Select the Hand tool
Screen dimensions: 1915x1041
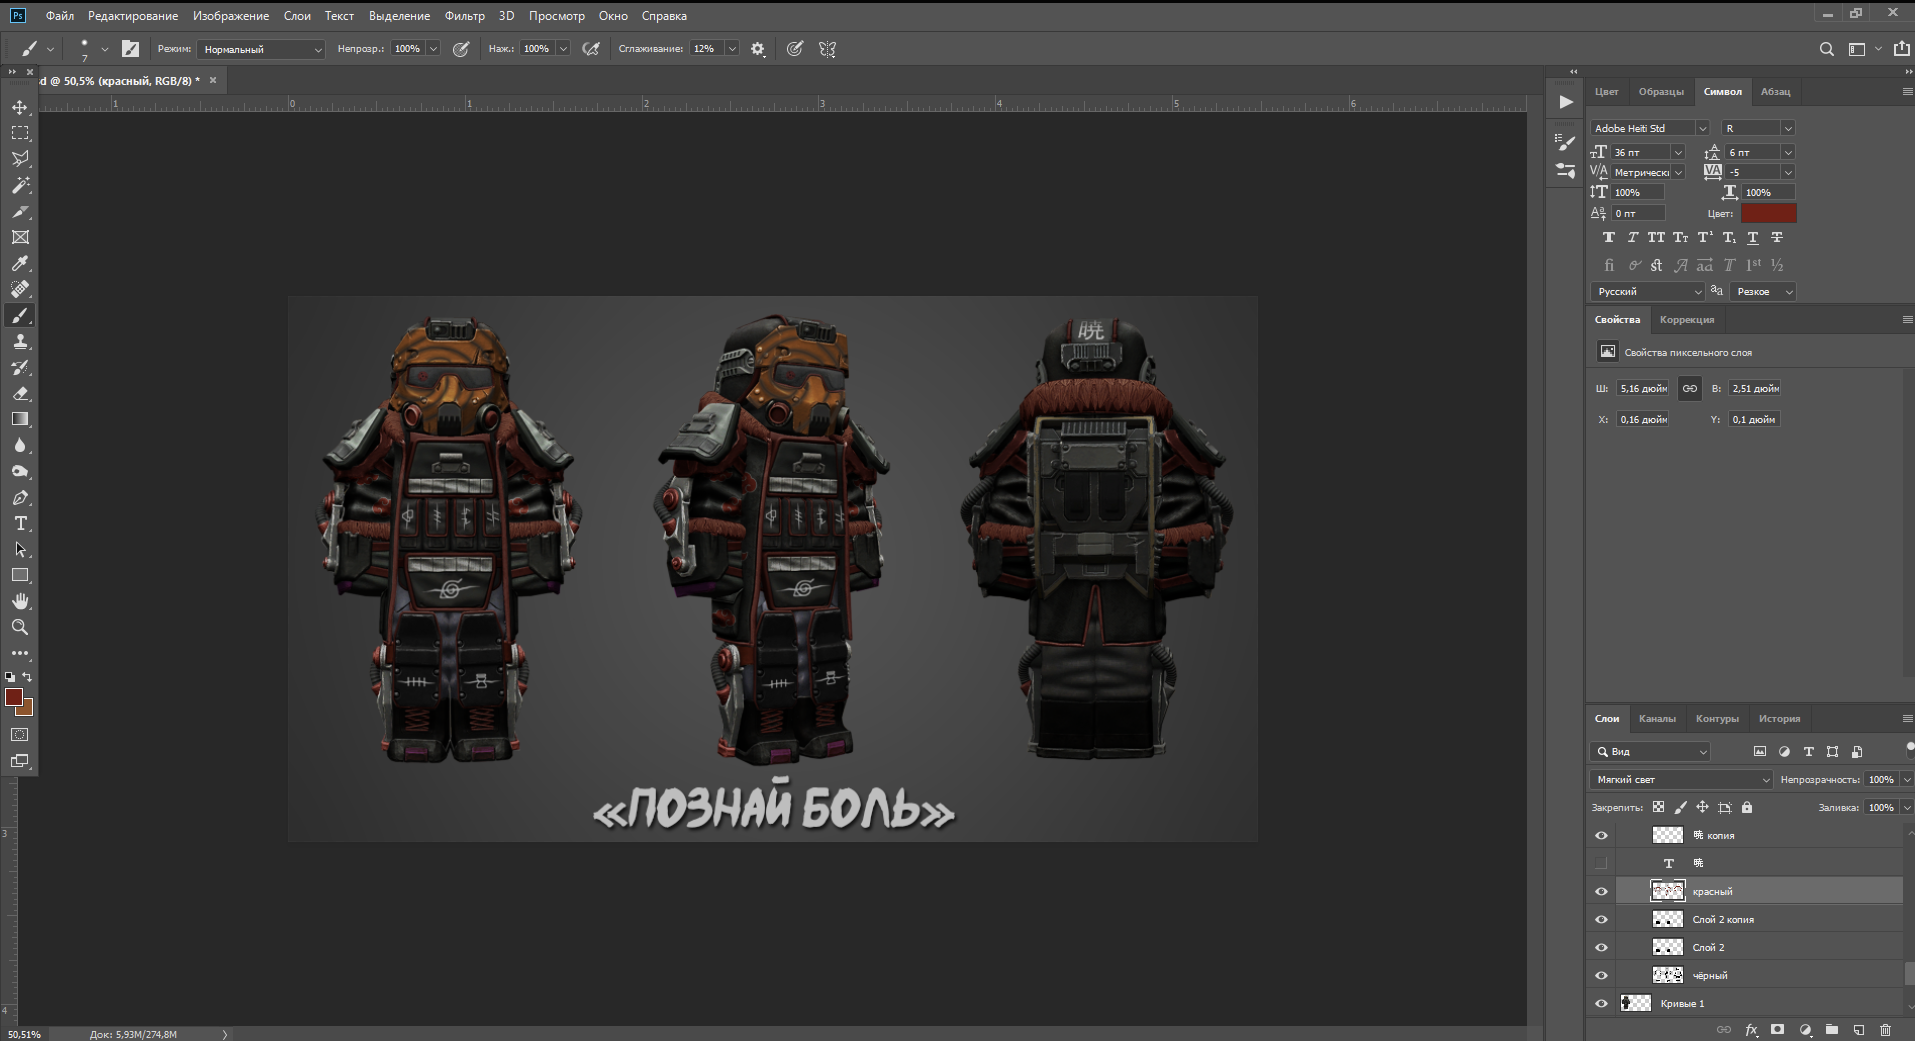20,601
